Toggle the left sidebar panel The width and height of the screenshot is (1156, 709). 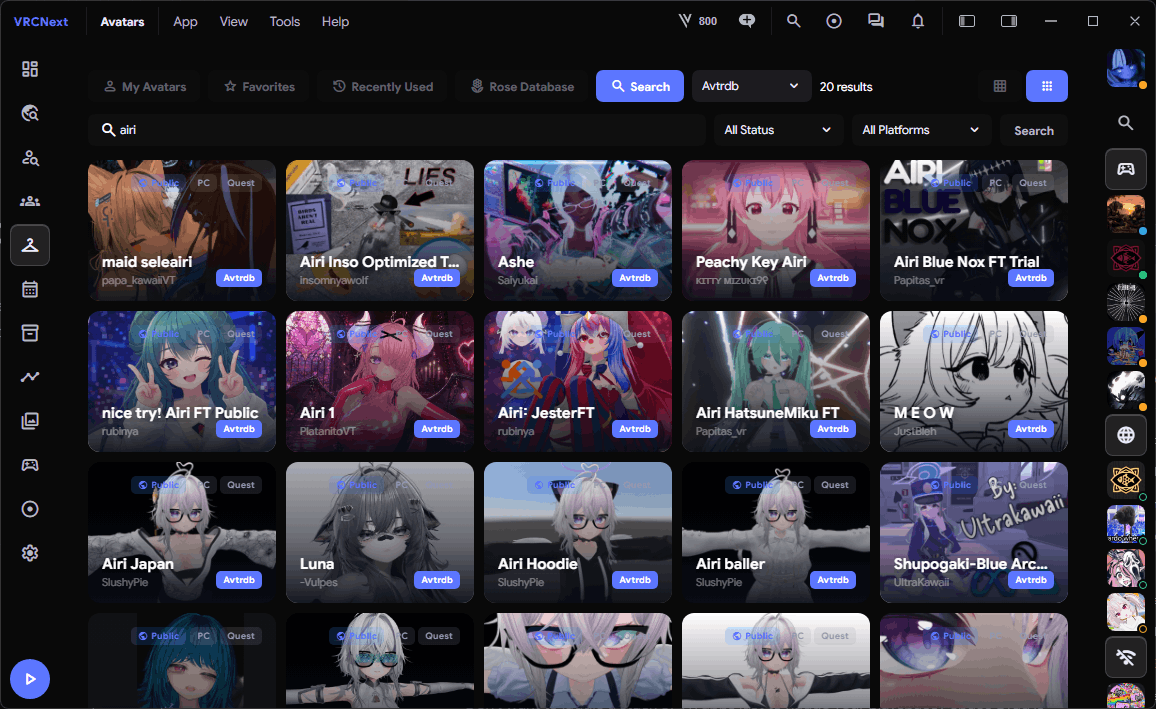click(967, 21)
